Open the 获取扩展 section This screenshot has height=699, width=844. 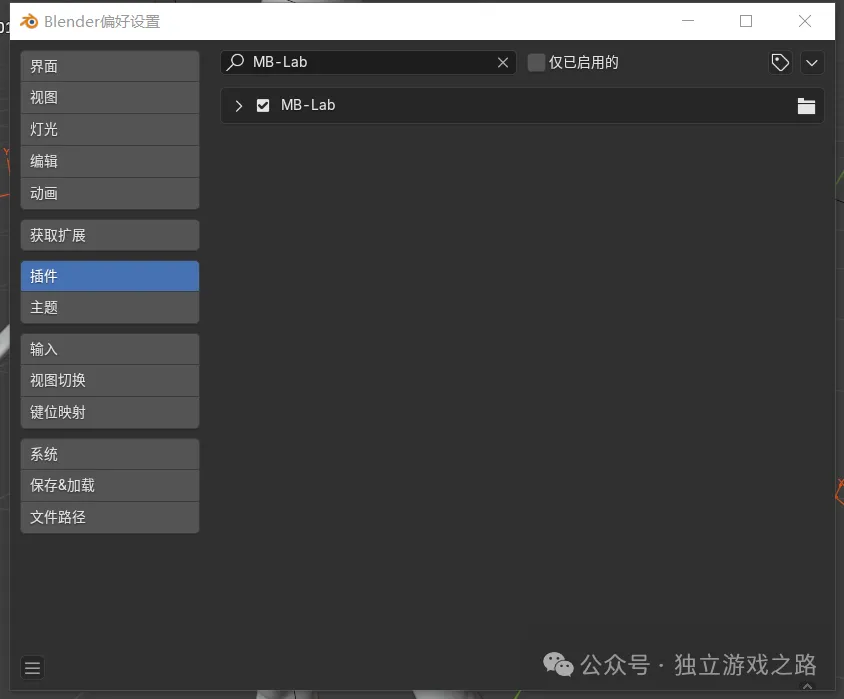pyautogui.click(x=109, y=234)
